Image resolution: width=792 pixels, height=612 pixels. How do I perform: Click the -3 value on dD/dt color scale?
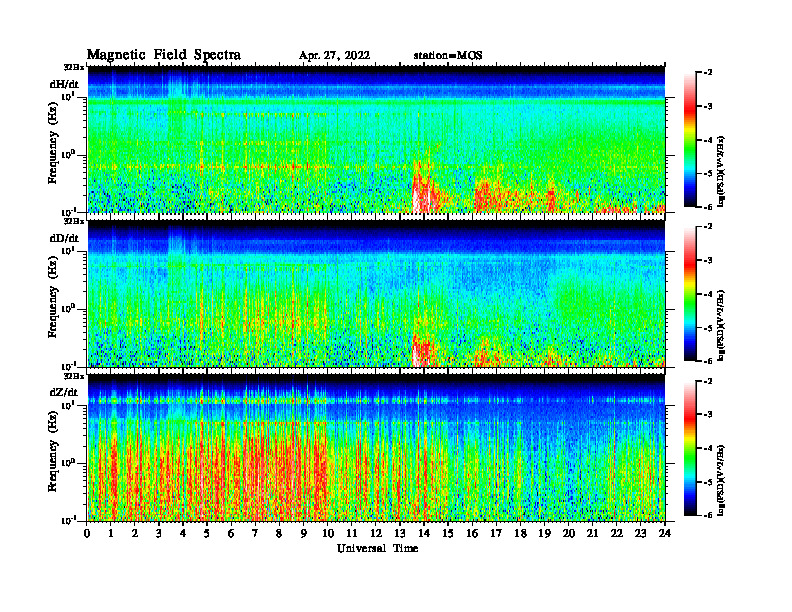708,261
